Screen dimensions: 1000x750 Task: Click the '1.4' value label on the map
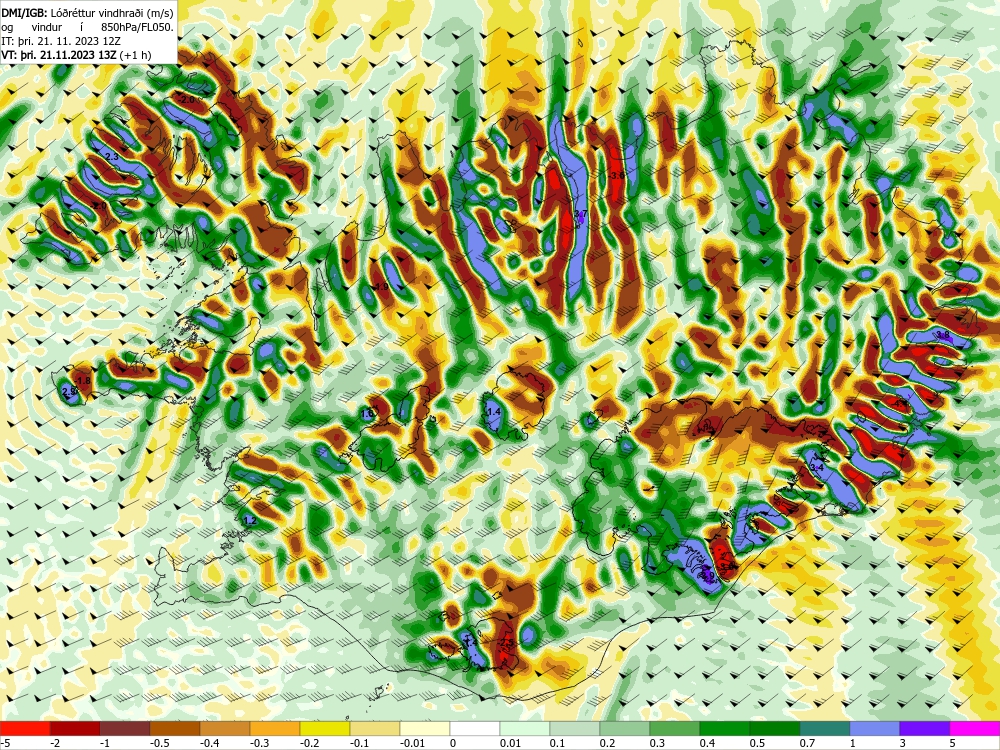494,412
